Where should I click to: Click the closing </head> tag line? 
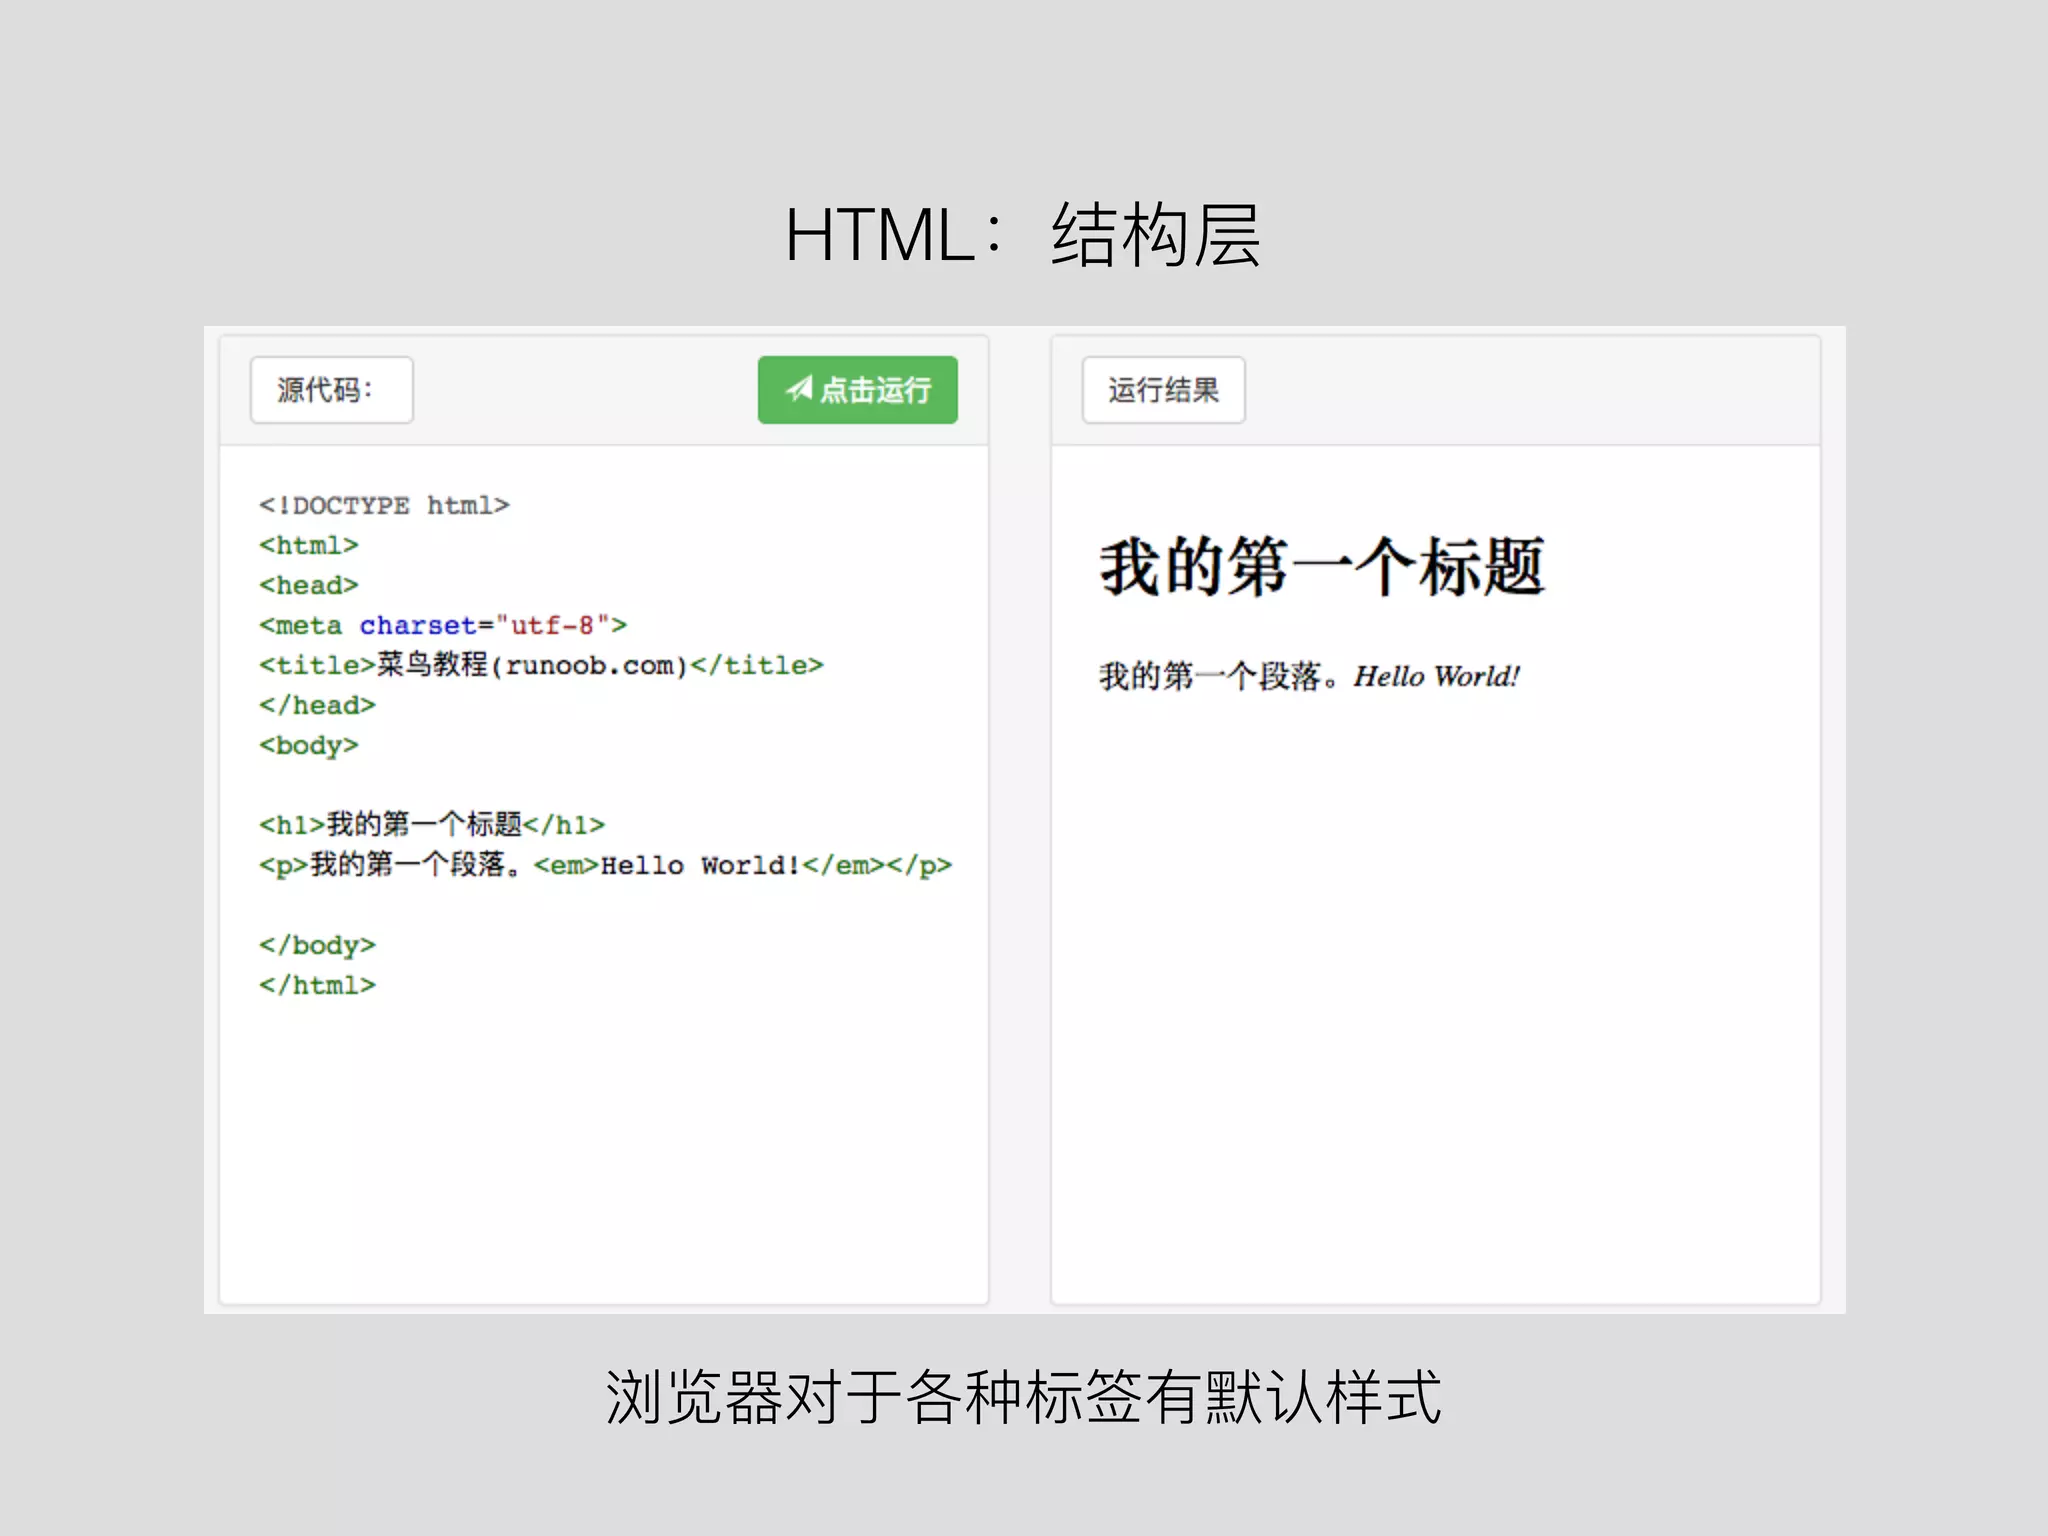click(x=317, y=705)
